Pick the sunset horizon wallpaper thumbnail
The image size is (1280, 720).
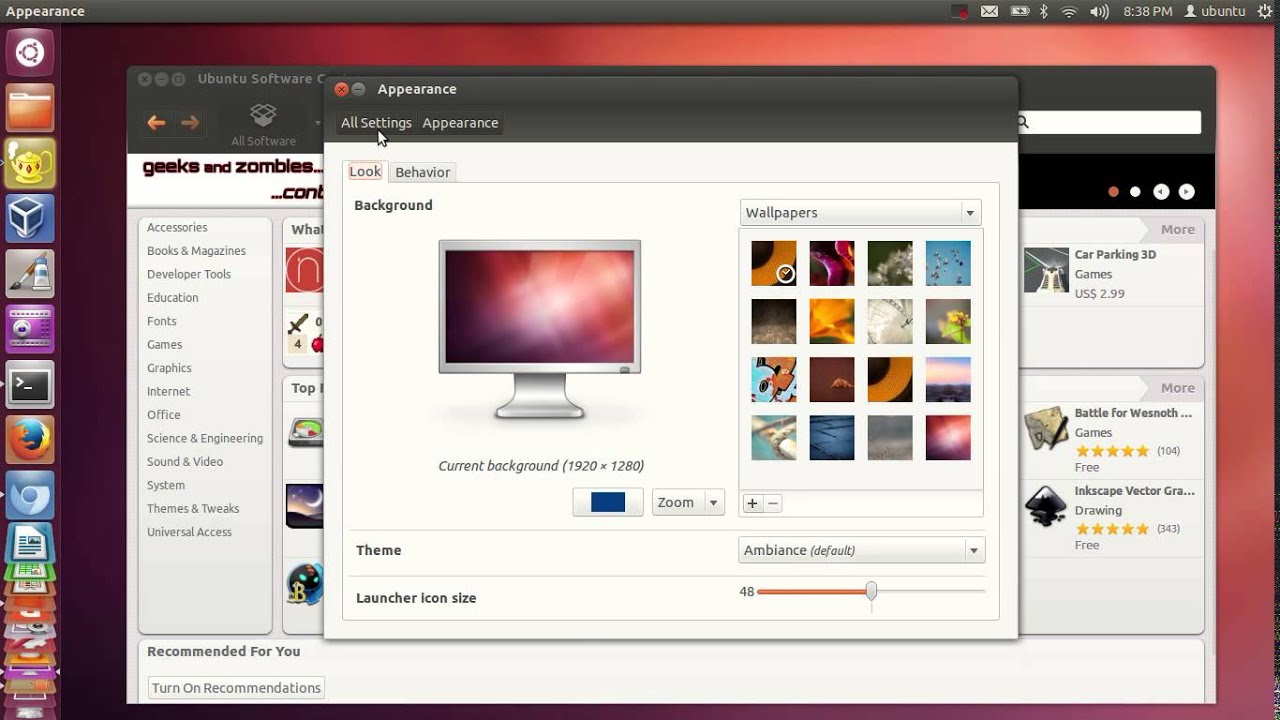coord(948,379)
